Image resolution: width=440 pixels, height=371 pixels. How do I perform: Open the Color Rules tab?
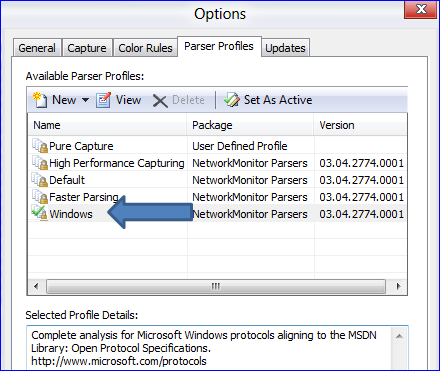tap(145, 48)
